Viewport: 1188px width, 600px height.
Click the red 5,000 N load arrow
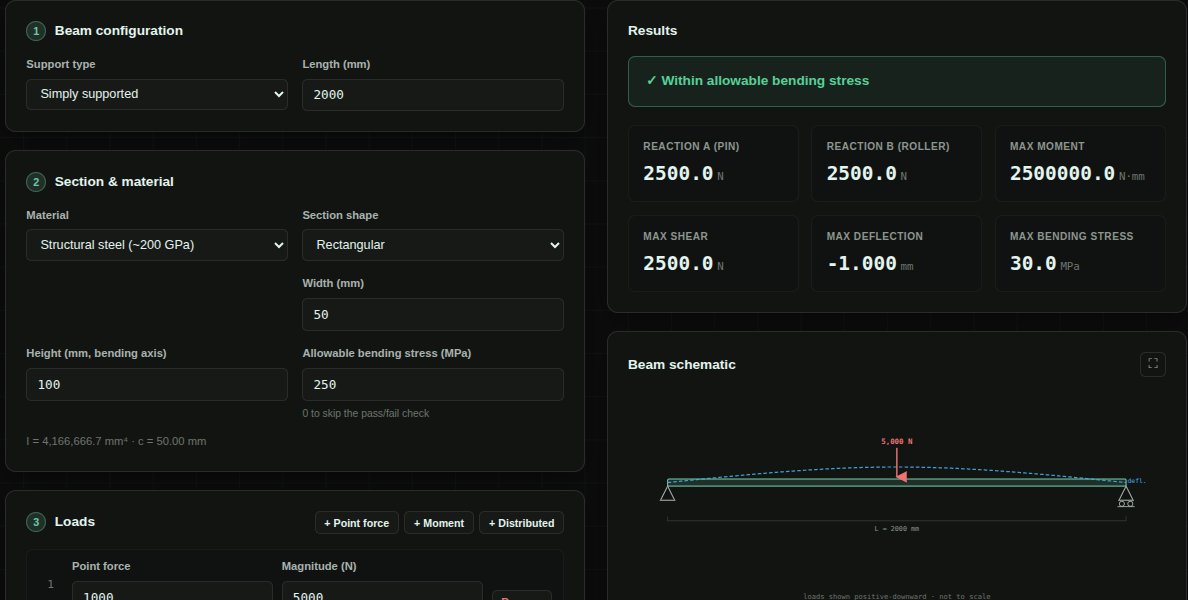pyautogui.click(x=899, y=464)
